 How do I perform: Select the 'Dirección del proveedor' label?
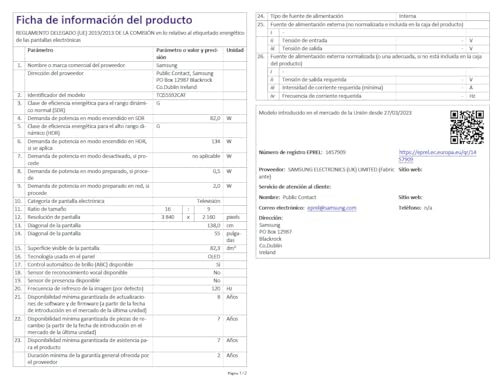click(x=55, y=73)
